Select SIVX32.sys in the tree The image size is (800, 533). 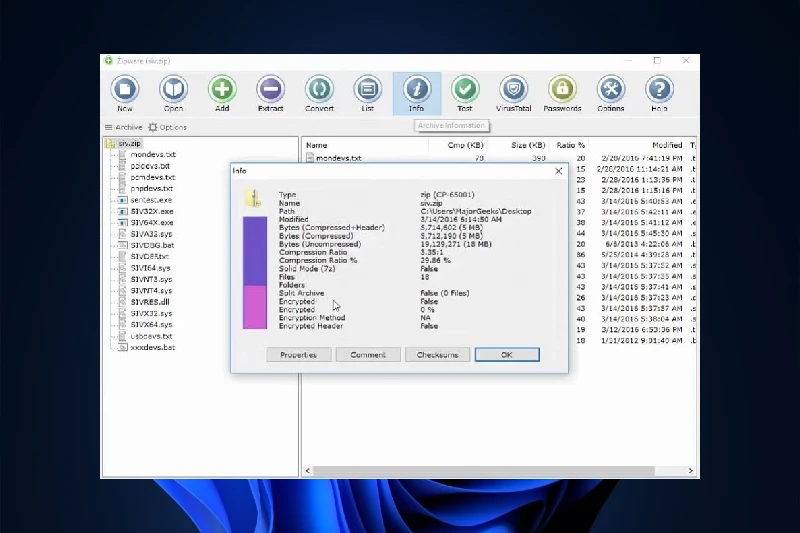pyautogui.click(x=151, y=313)
